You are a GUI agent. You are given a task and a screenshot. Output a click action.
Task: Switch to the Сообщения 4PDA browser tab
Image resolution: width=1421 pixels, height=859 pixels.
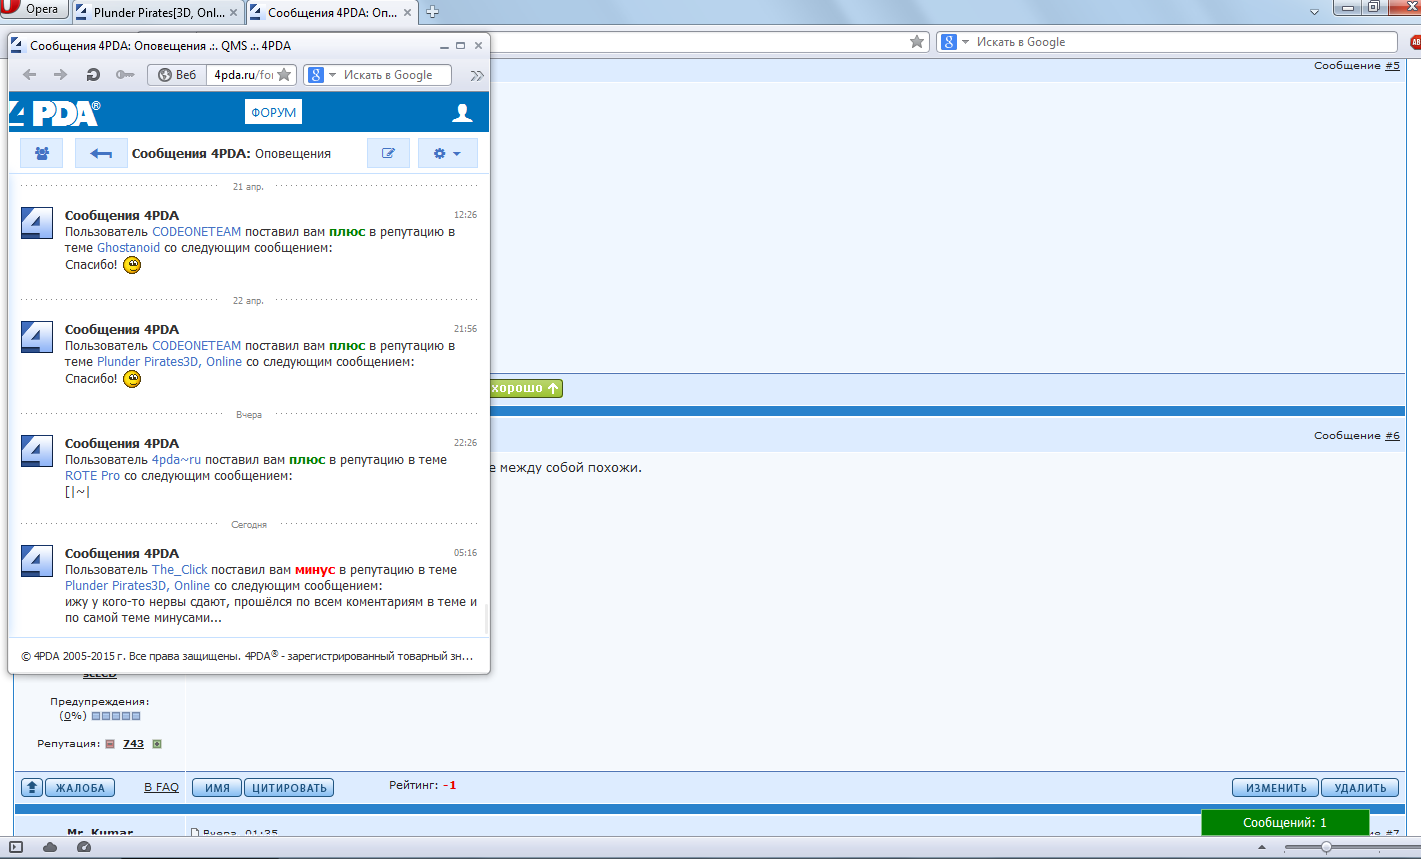(x=331, y=13)
